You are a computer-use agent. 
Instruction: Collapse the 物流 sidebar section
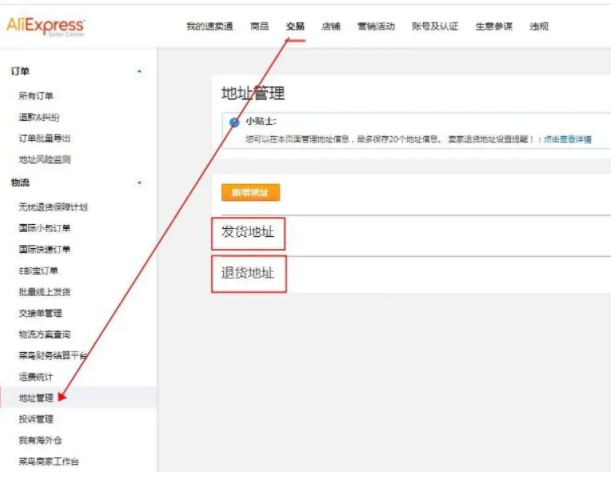pyautogui.click(x=139, y=182)
